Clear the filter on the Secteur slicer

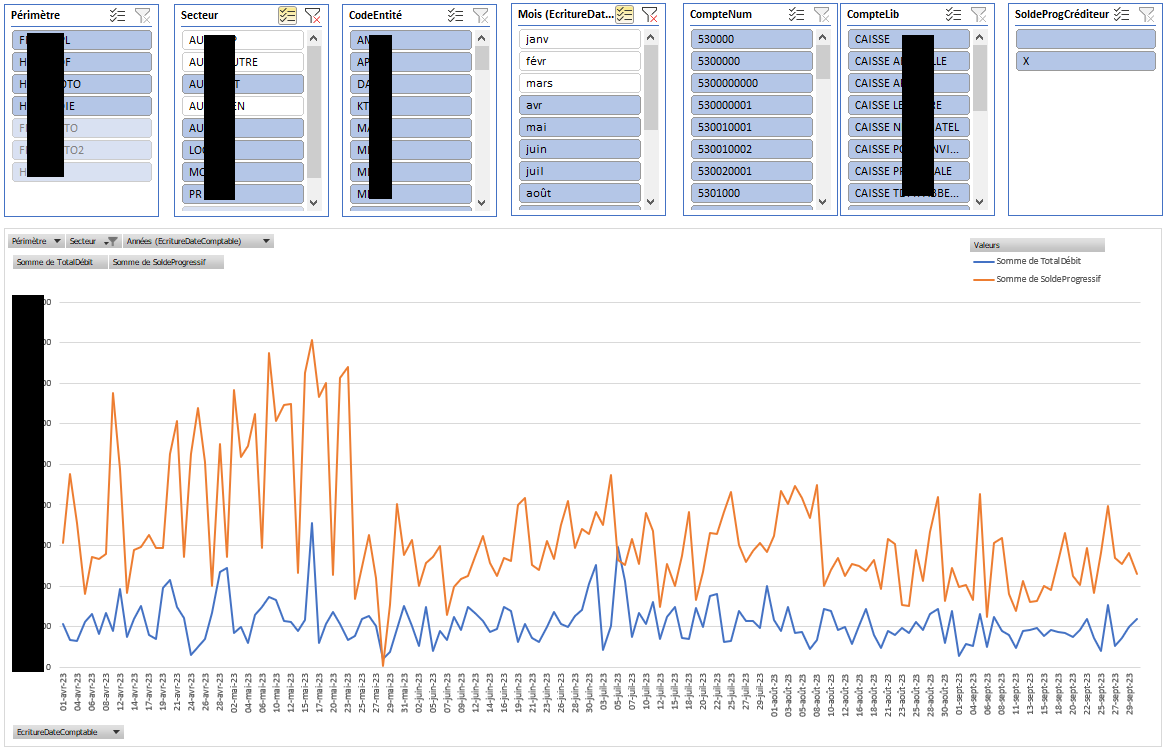313,15
